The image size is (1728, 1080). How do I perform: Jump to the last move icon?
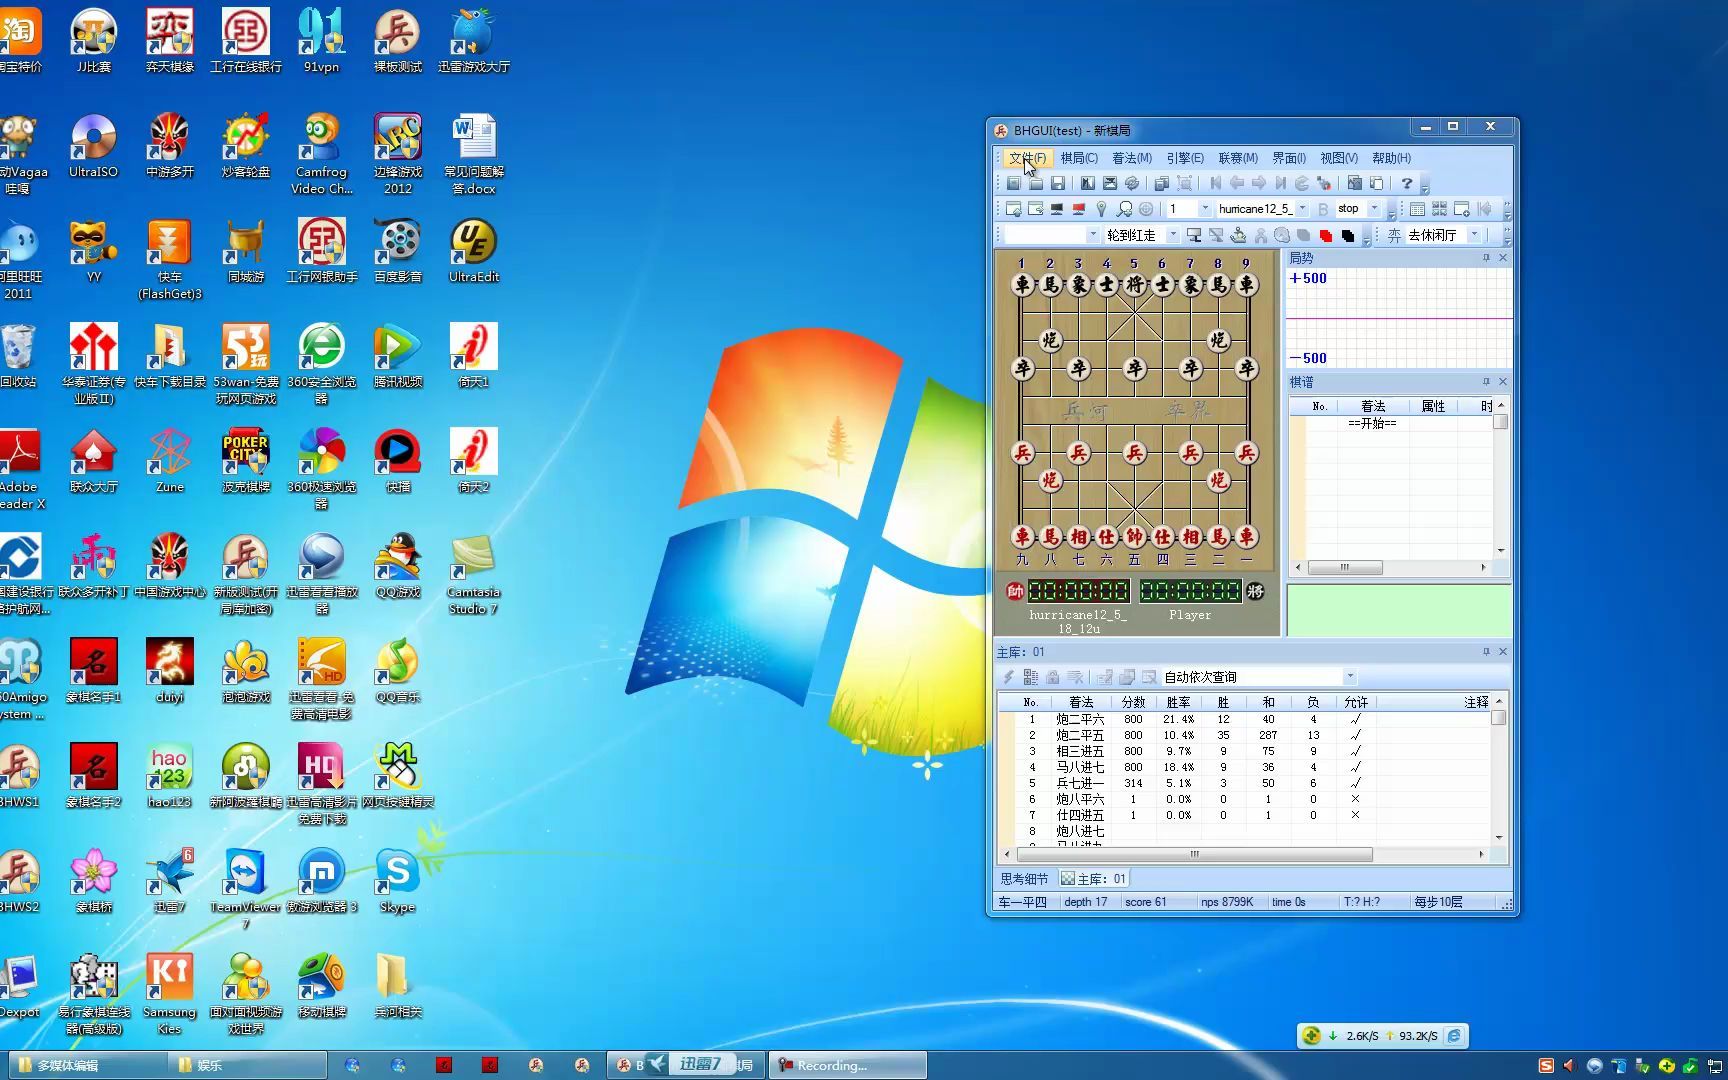[1280, 183]
